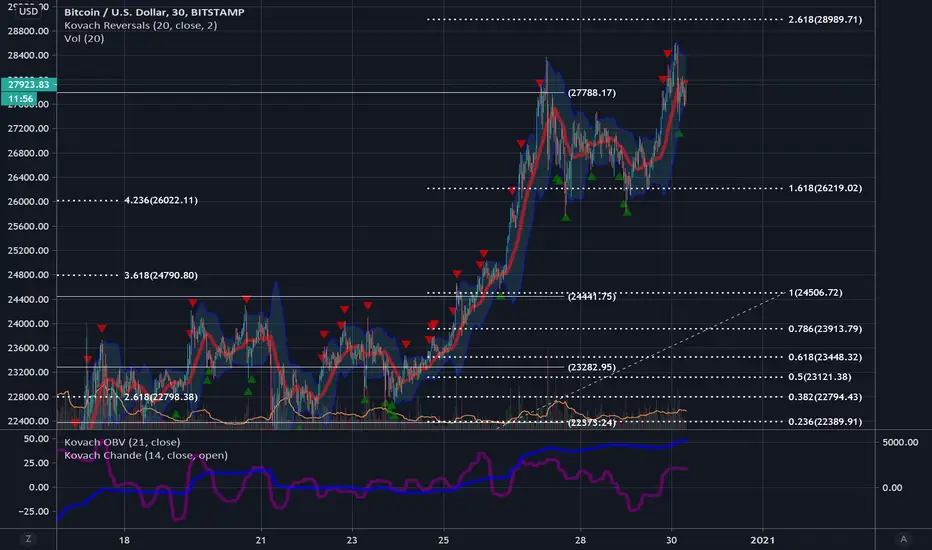Click the 50.00 Chande scale value

(36, 438)
